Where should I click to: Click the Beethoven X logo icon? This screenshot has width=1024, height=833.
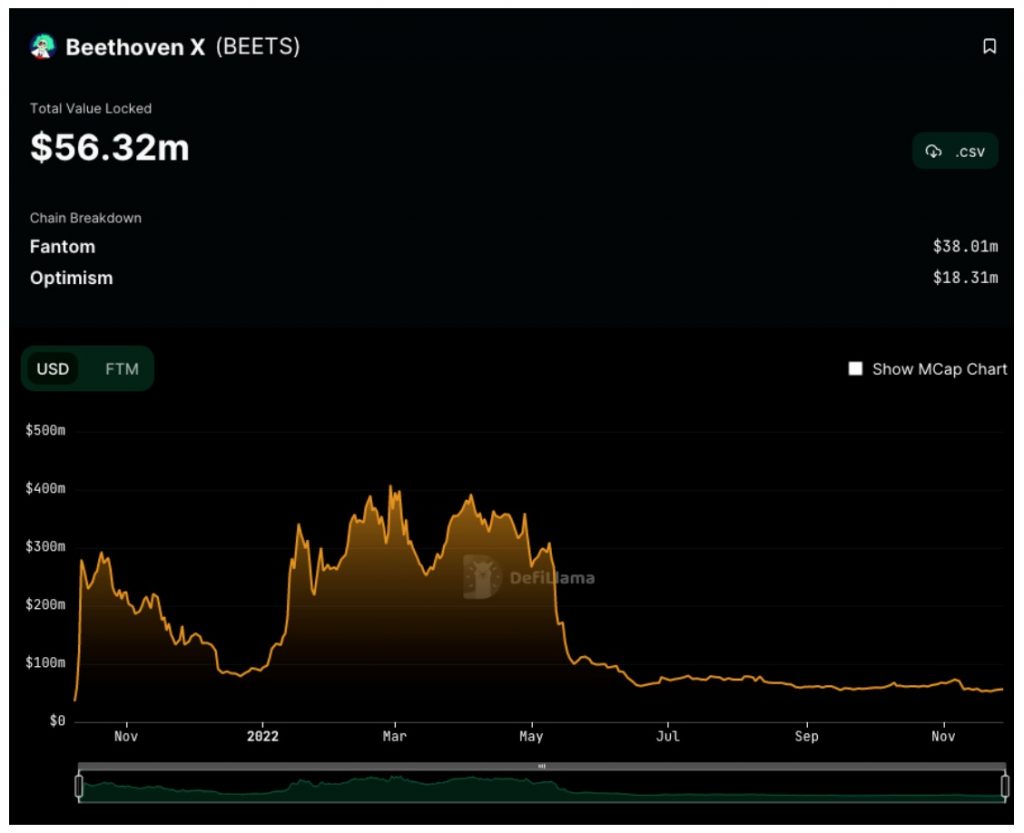(43, 47)
